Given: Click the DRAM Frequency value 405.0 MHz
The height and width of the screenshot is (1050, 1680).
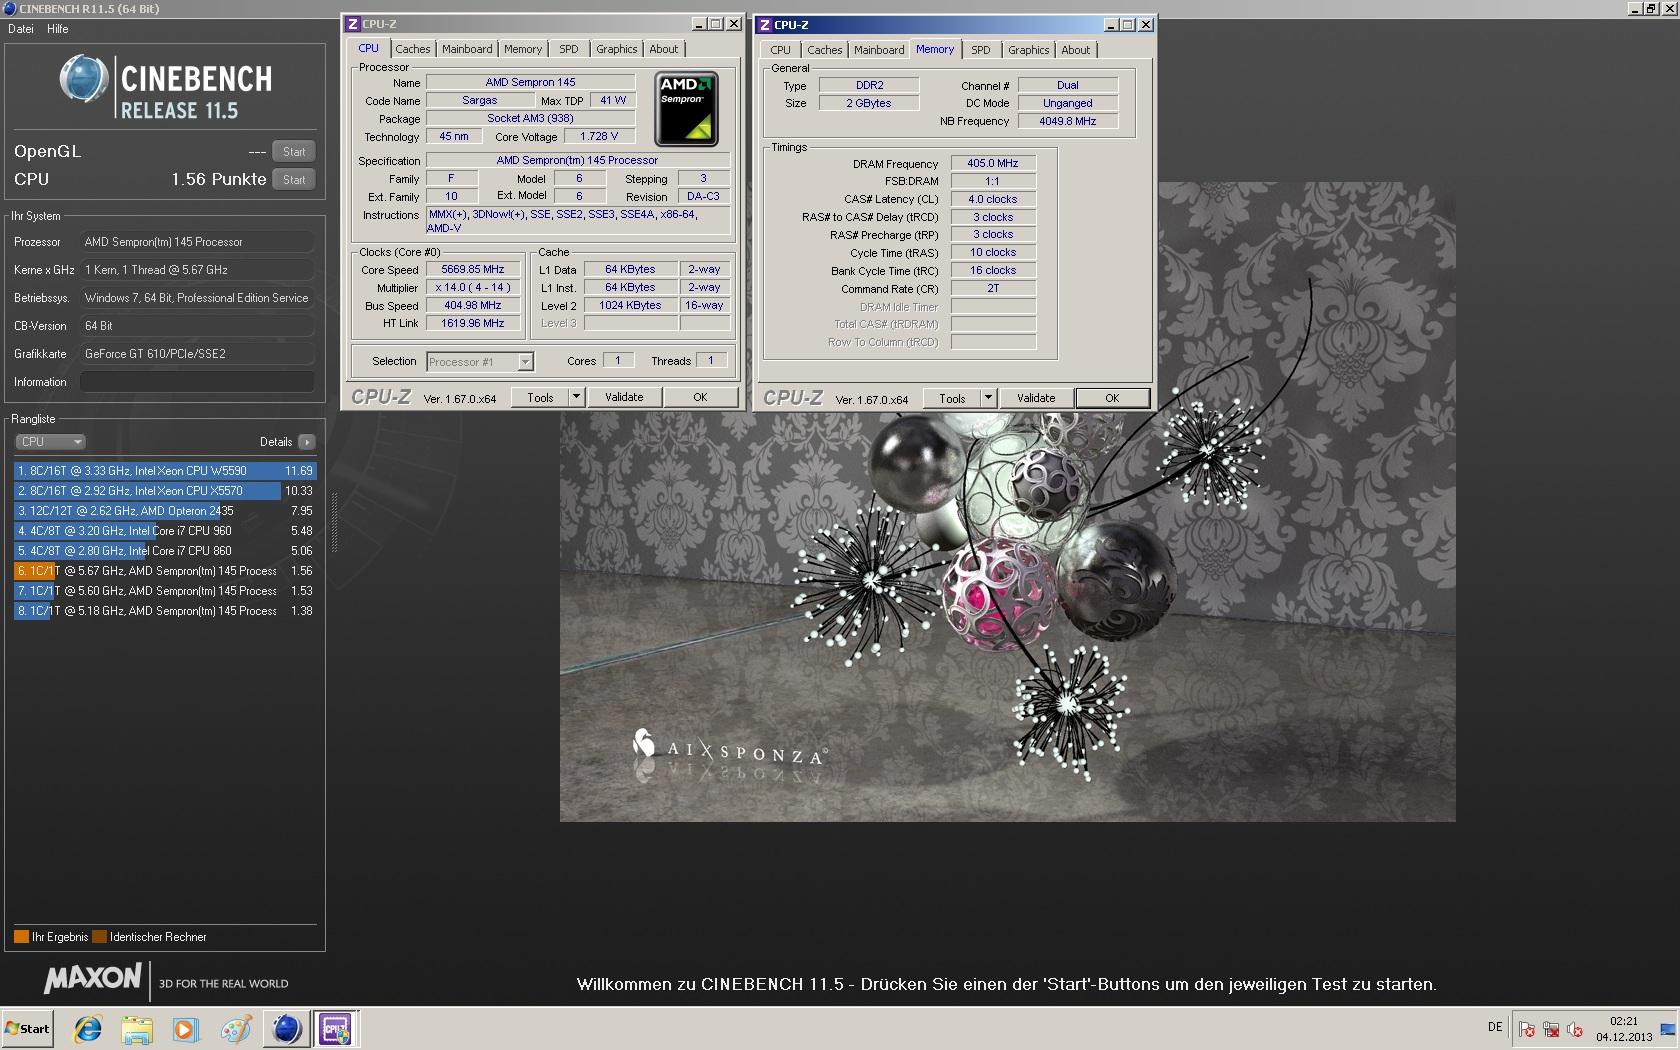Looking at the screenshot, I should click(x=993, y=163).
